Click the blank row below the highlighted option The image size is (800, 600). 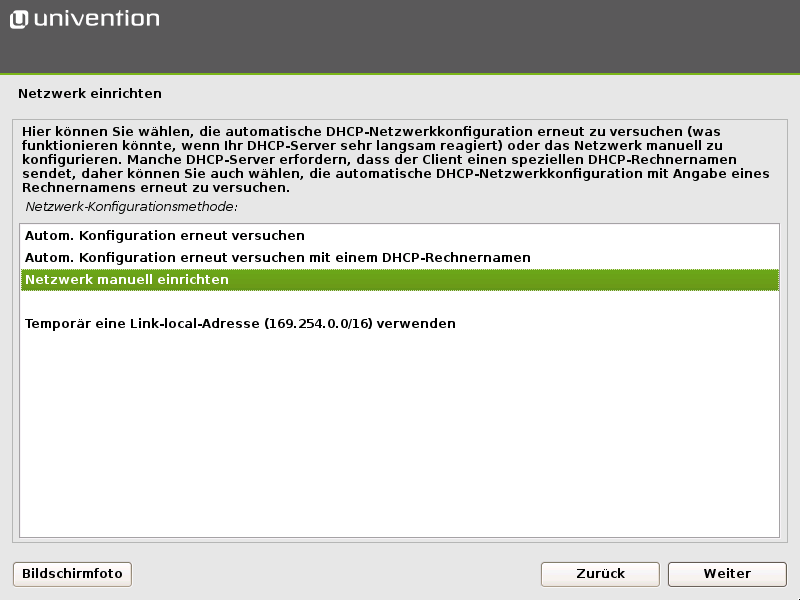click(400, 302)
